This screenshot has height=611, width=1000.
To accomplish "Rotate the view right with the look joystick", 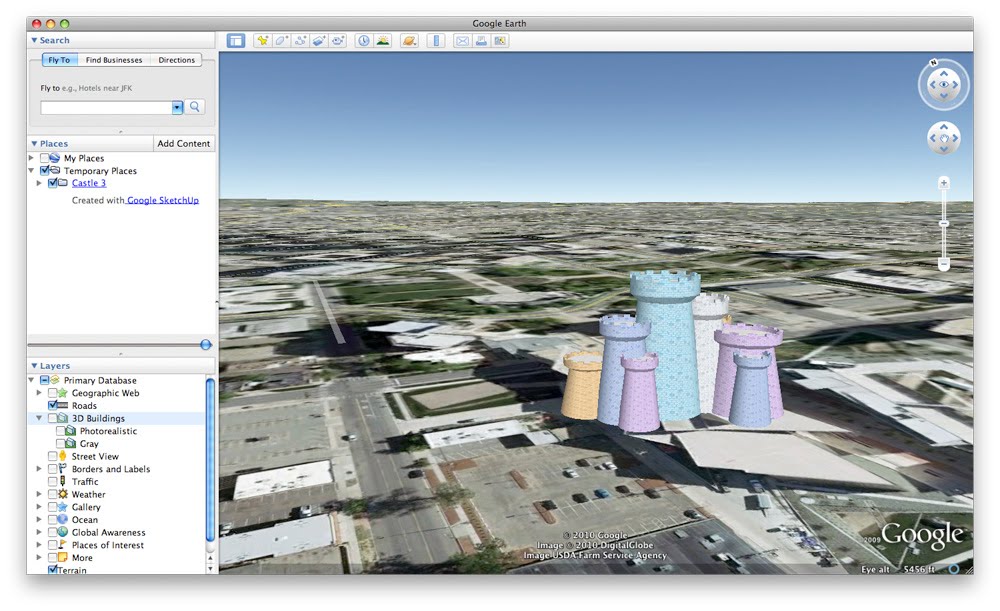I will pyautogui.click(x=955, y=85).
